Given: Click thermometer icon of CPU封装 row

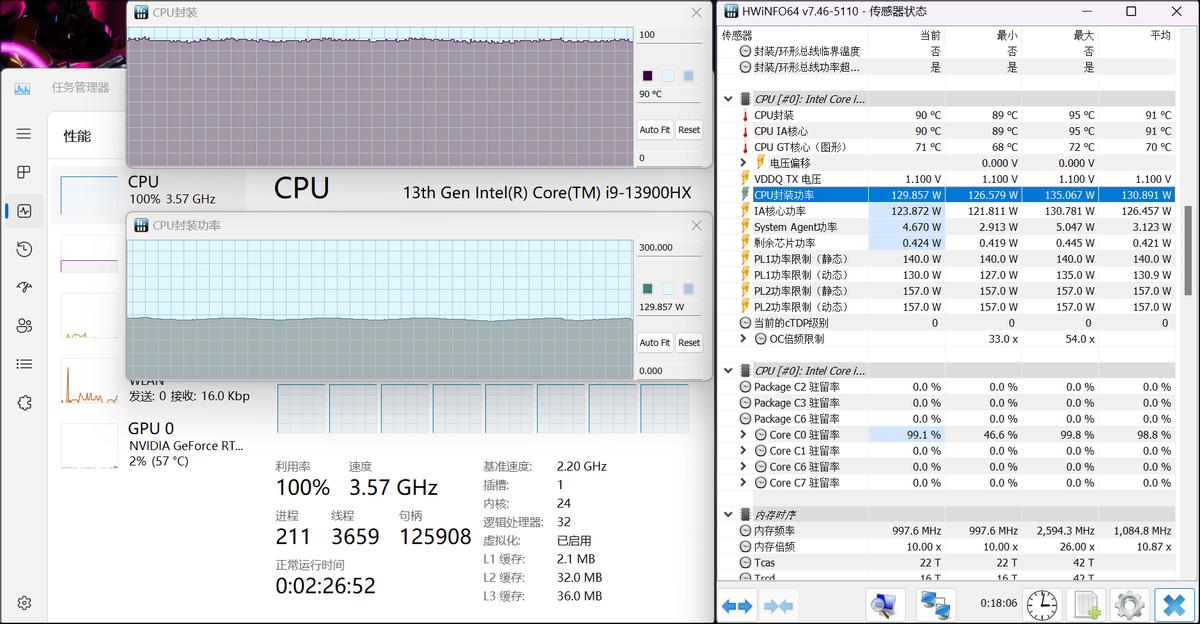Looking at the screenshot, I should 745,115.
